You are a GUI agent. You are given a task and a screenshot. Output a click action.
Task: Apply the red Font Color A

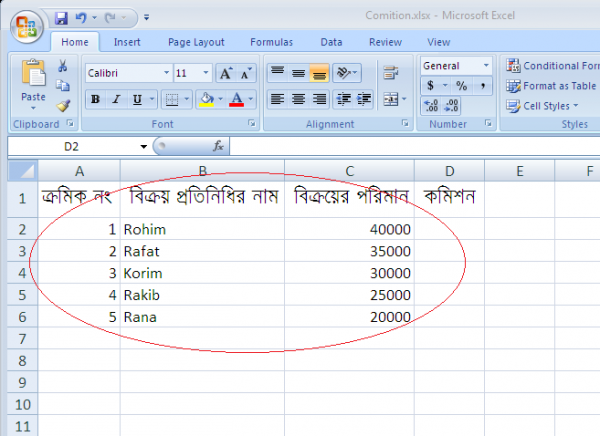point(237,100)
